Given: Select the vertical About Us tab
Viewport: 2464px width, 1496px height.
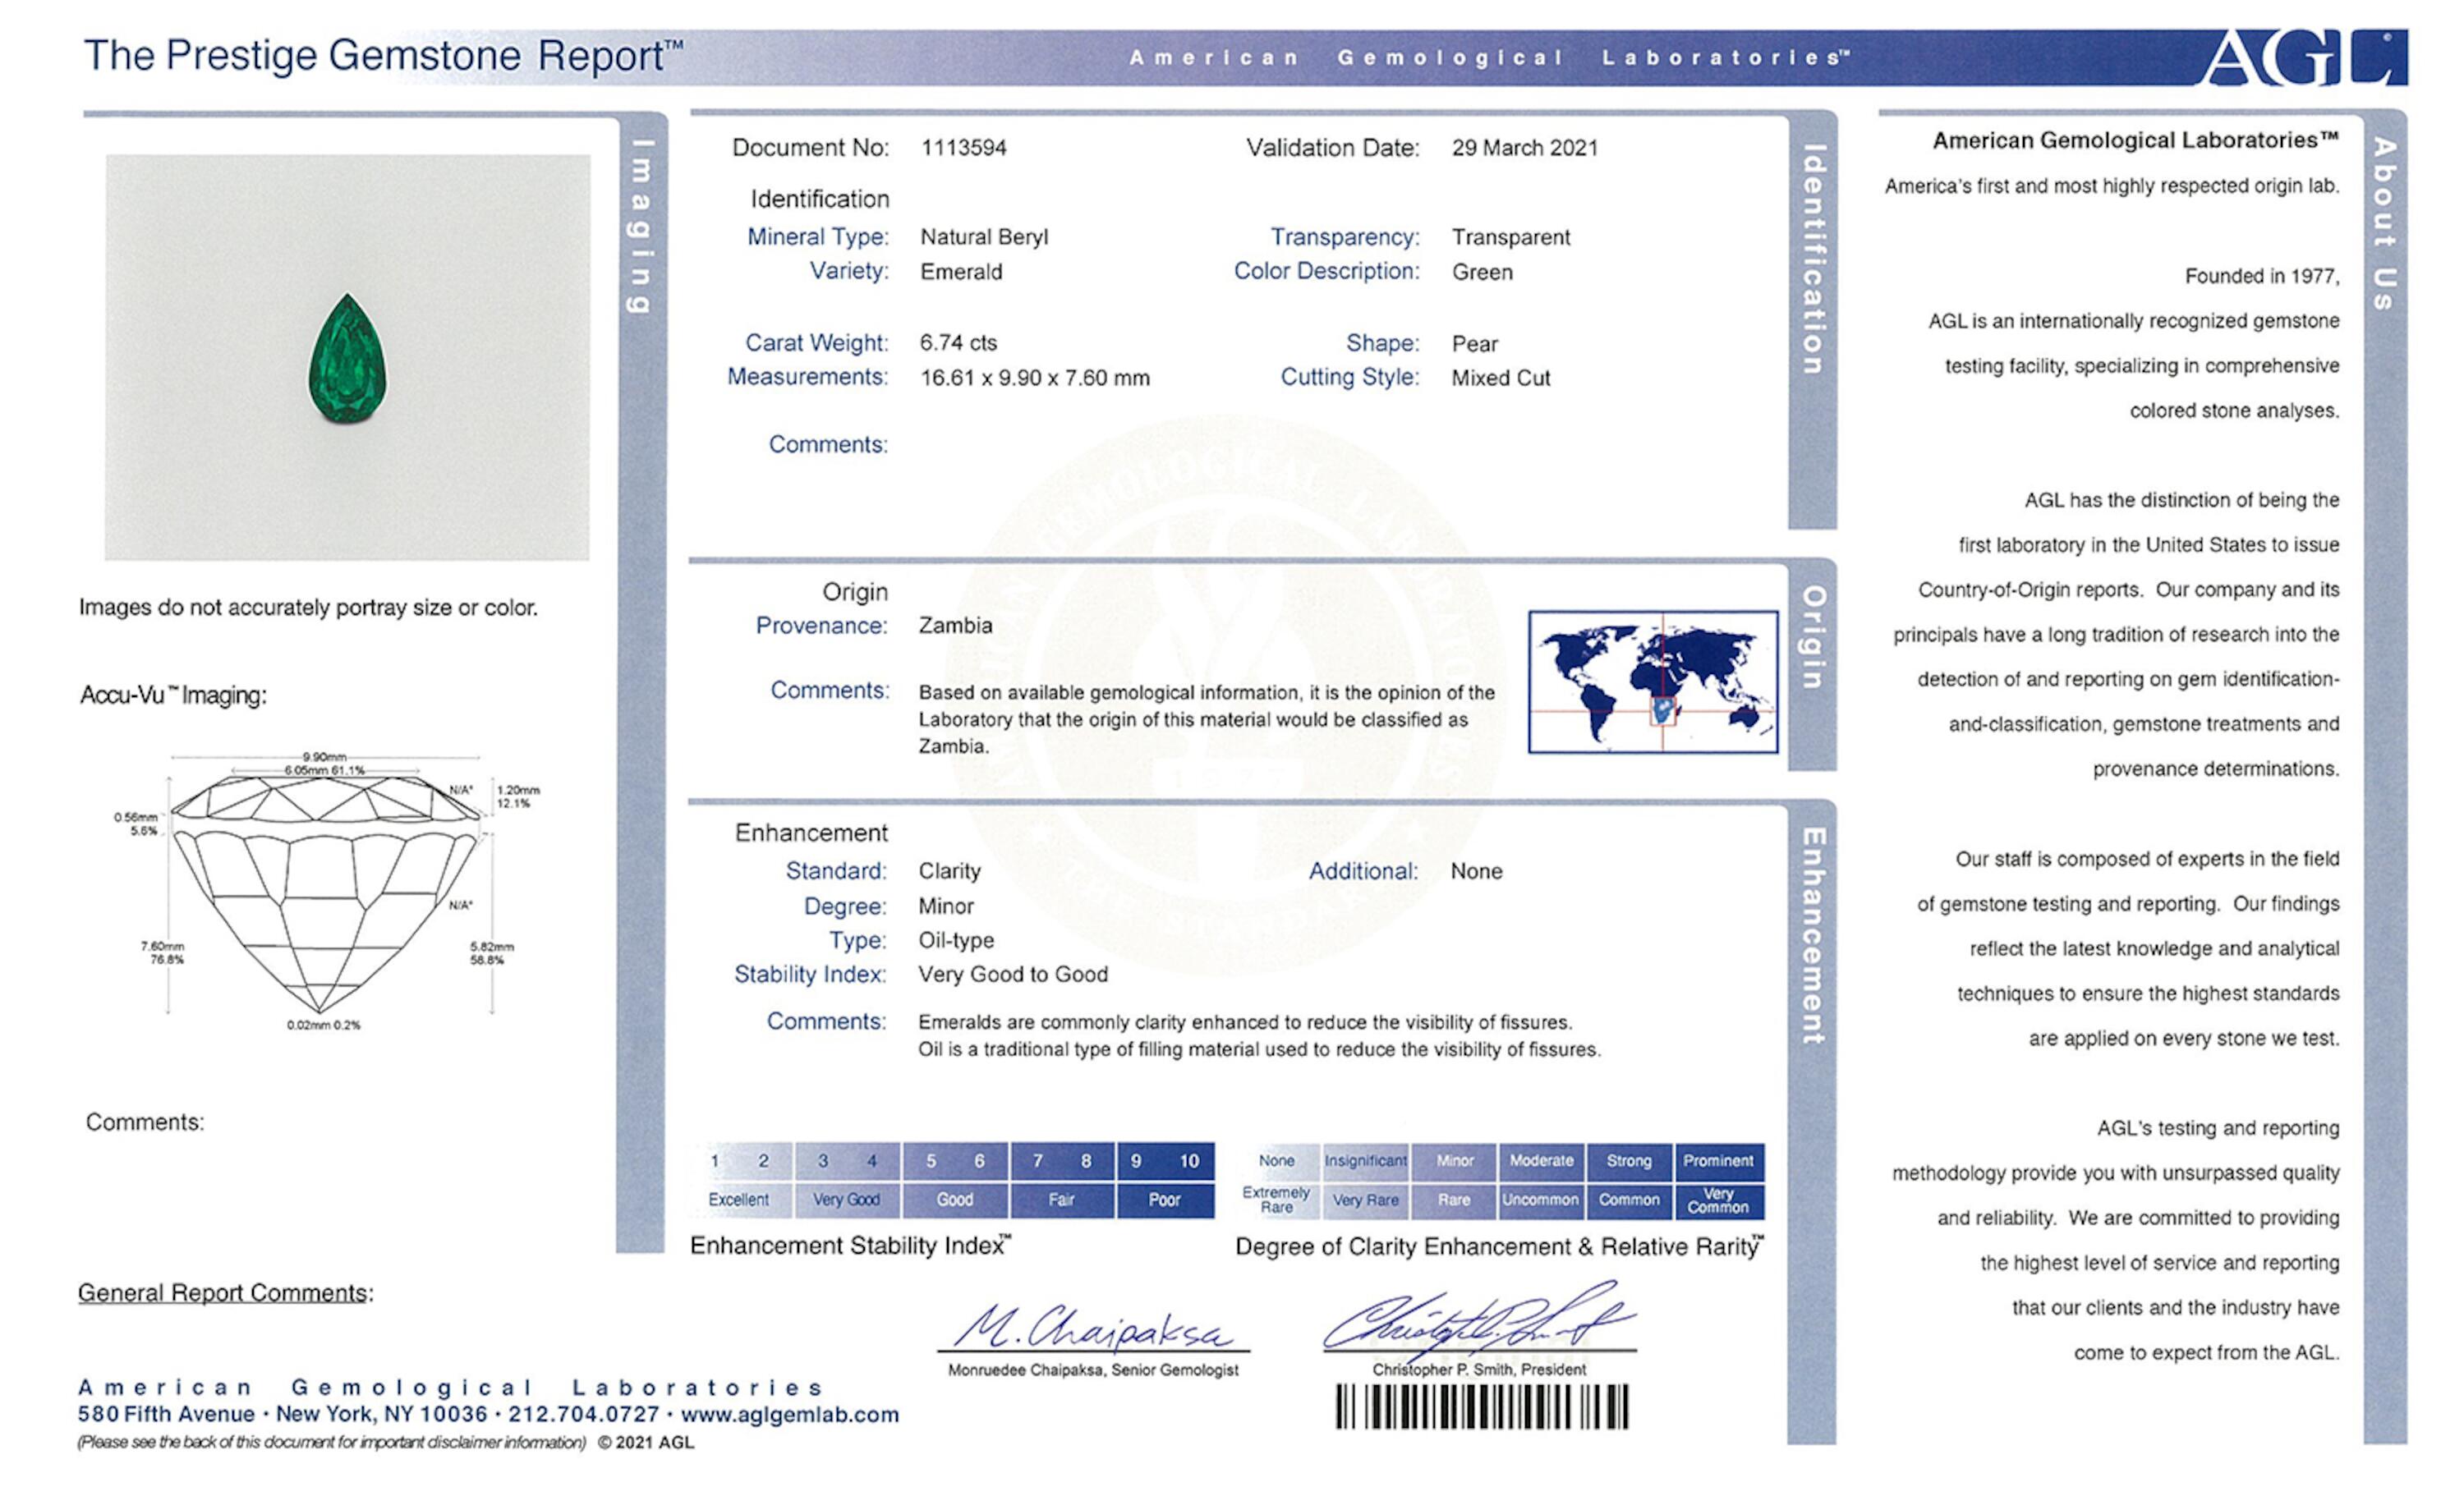Looking at the screenshot, I should coord(2384,223).
